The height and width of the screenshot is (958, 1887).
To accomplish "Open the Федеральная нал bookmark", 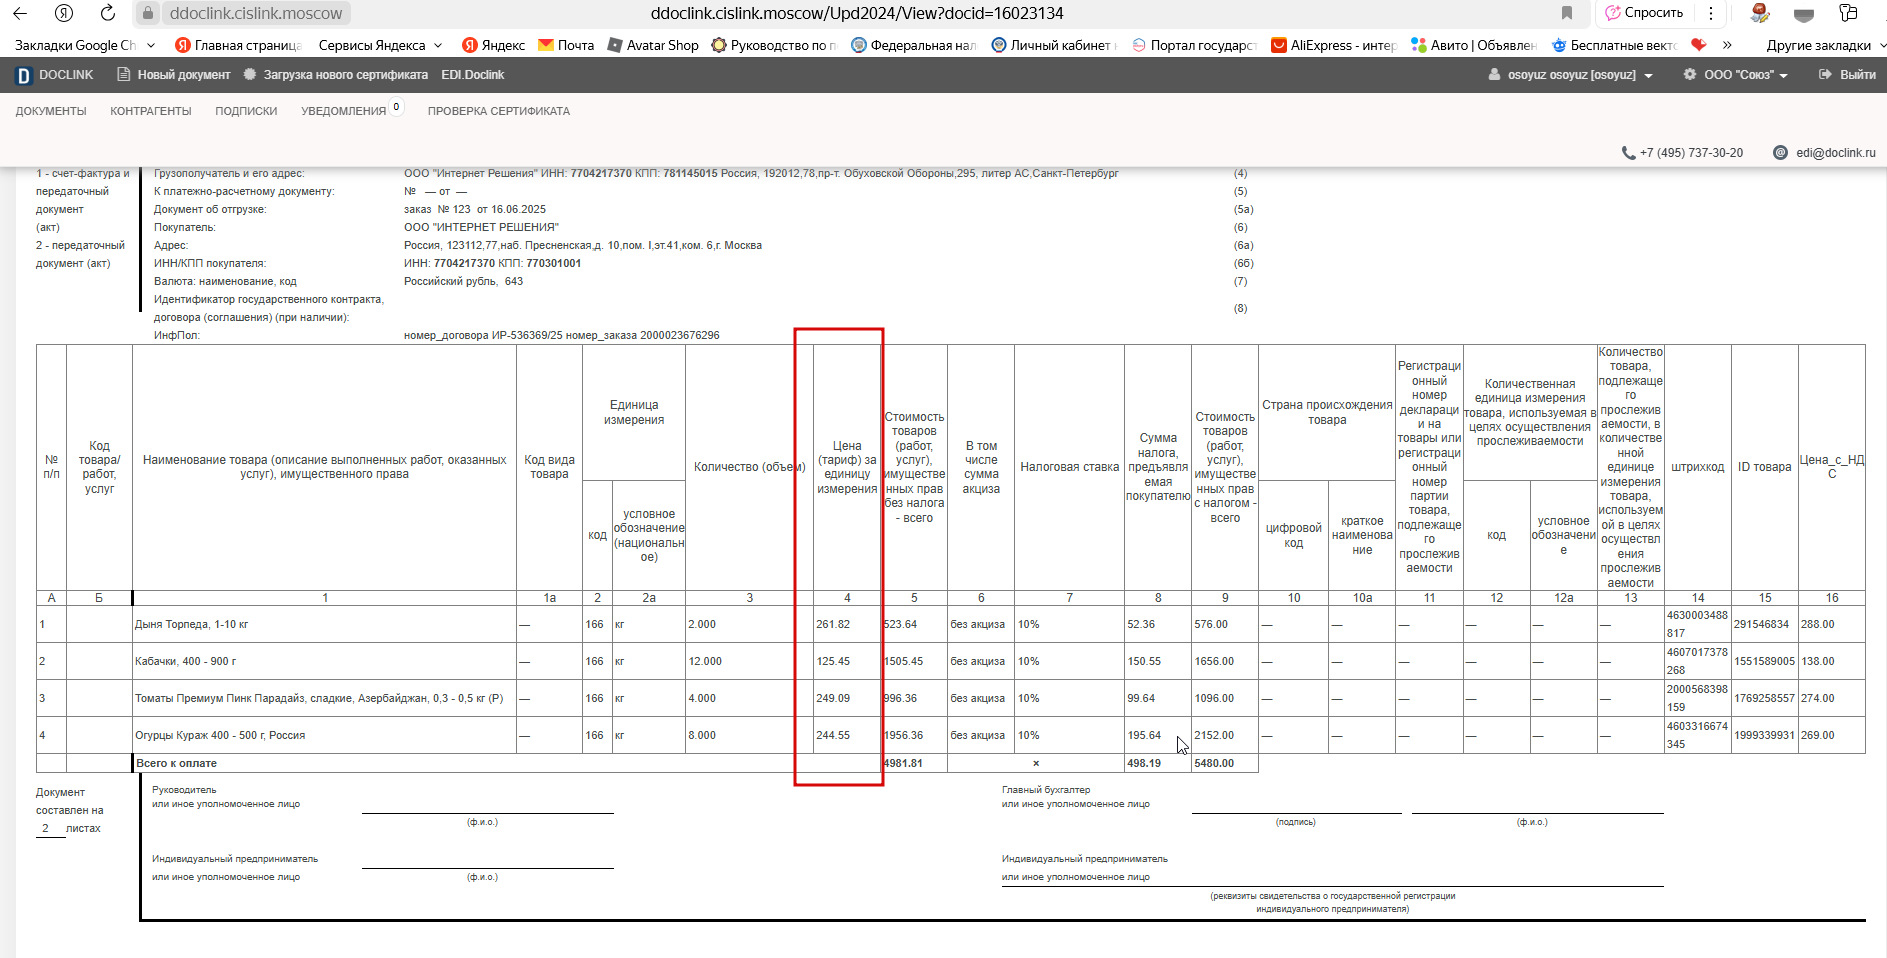I will click(913, 45).
